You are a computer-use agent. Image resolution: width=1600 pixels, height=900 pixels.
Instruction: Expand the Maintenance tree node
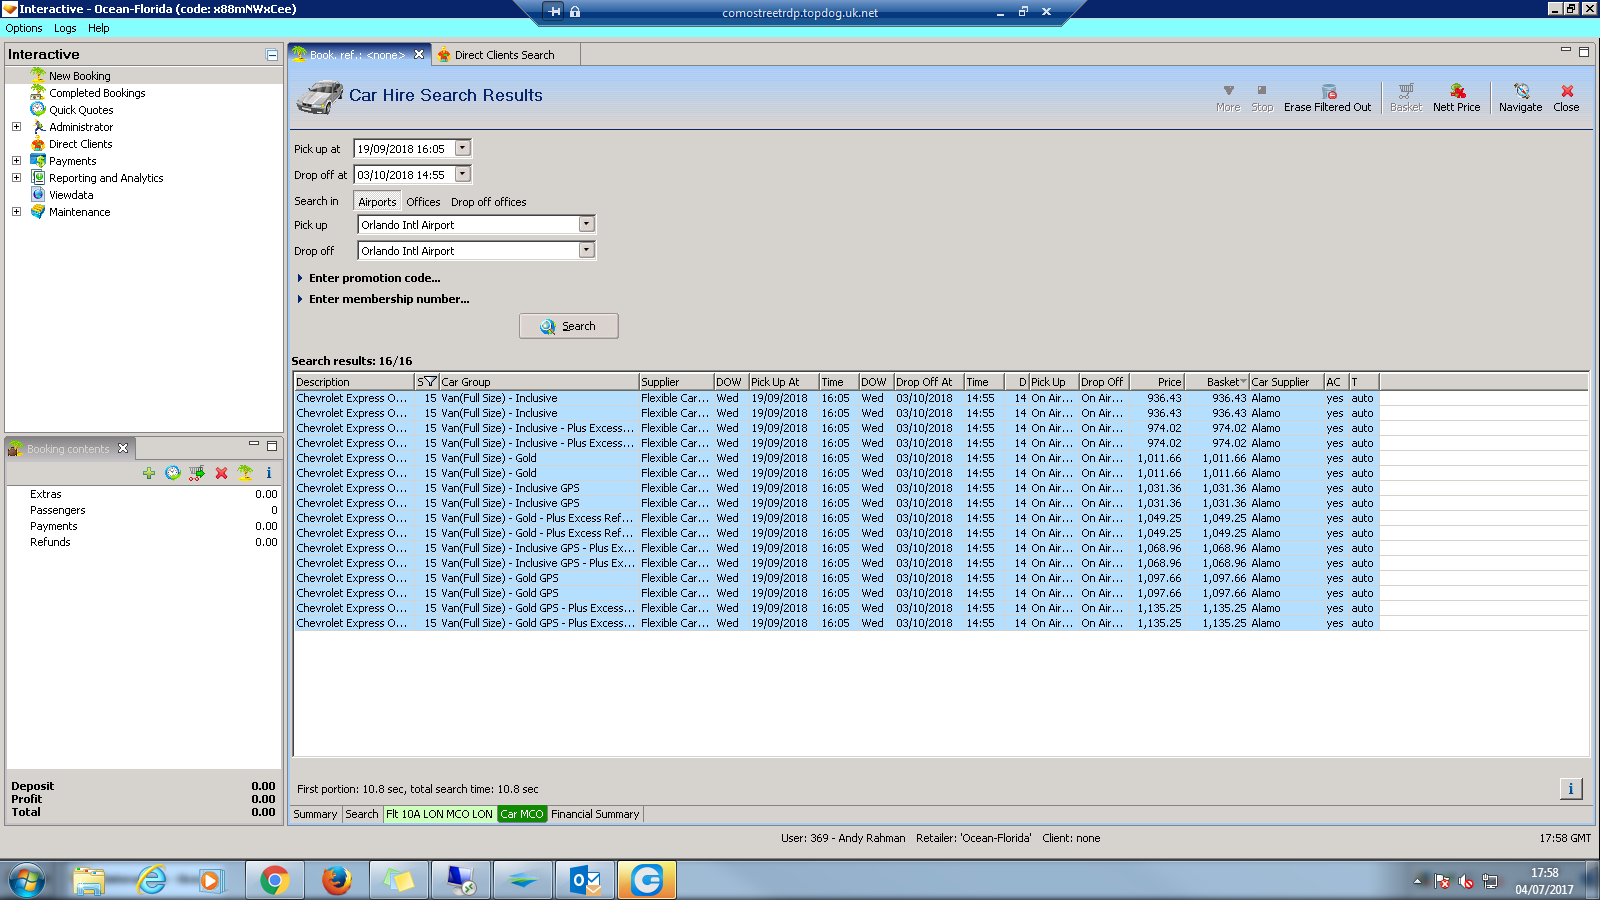16,212
